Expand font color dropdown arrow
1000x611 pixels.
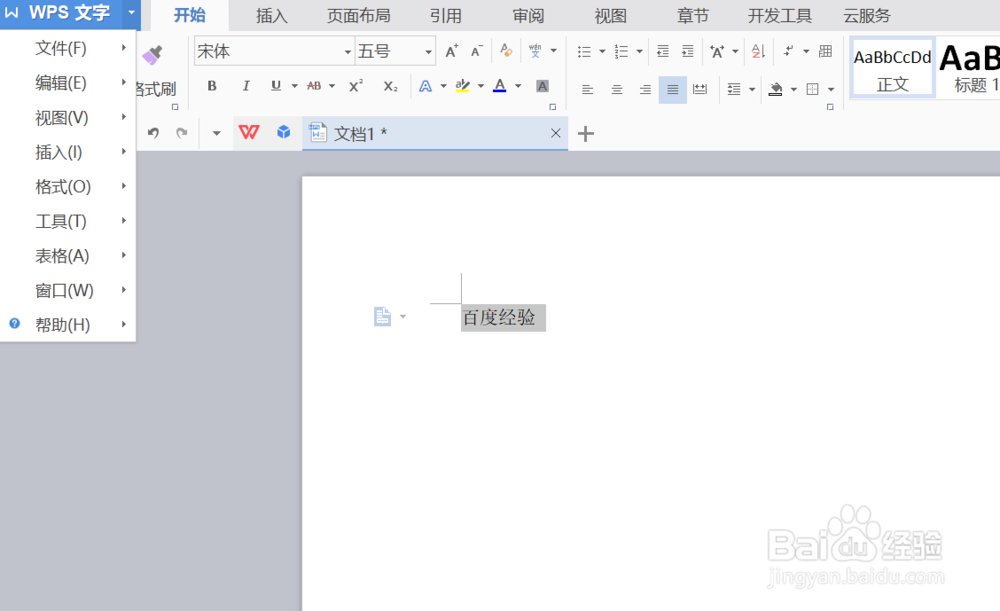click(x=518, y=86)
